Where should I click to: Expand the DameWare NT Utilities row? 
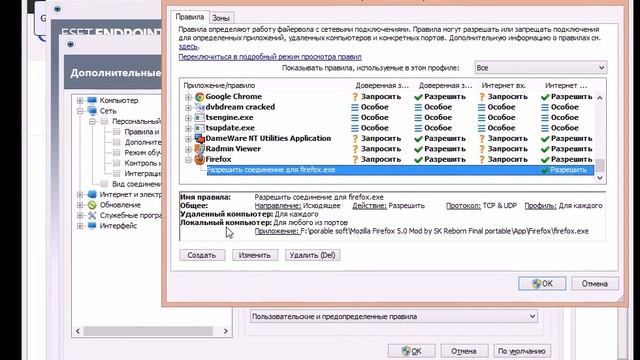coord(188,139)
